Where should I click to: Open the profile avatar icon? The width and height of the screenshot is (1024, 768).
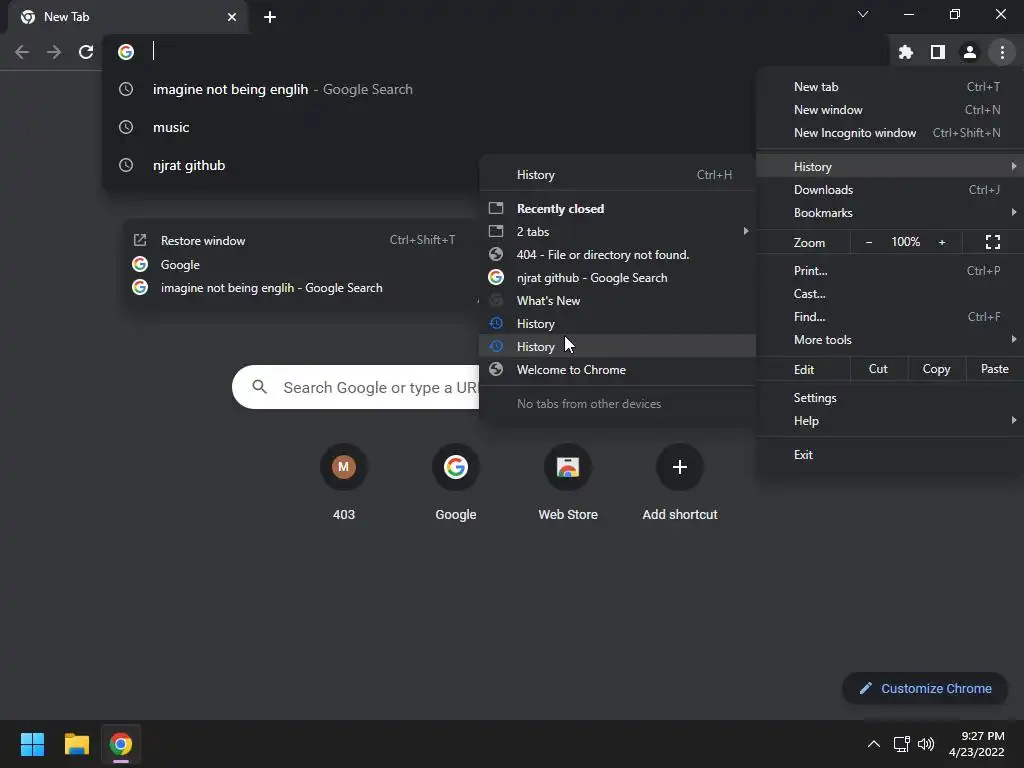coord(970,52)
